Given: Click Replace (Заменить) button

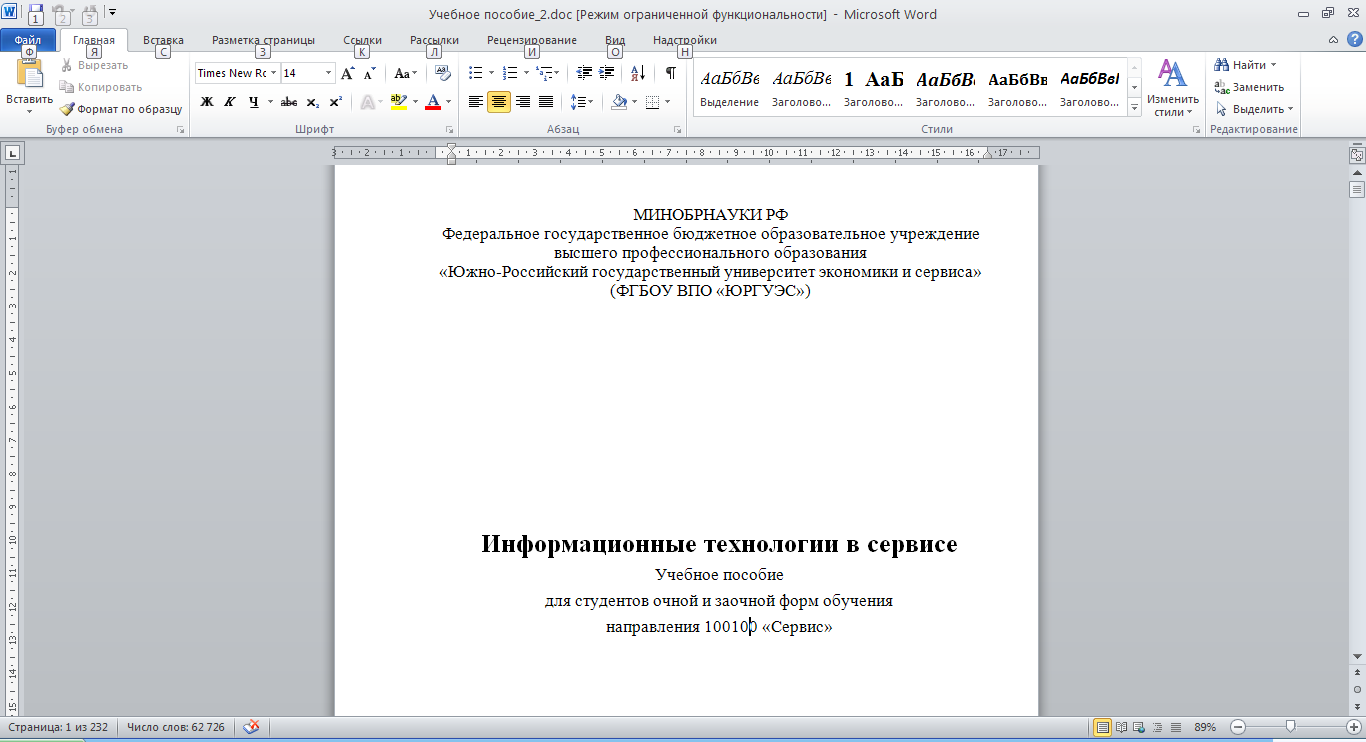Looking at the screenshot, I should coord(1249,87).
